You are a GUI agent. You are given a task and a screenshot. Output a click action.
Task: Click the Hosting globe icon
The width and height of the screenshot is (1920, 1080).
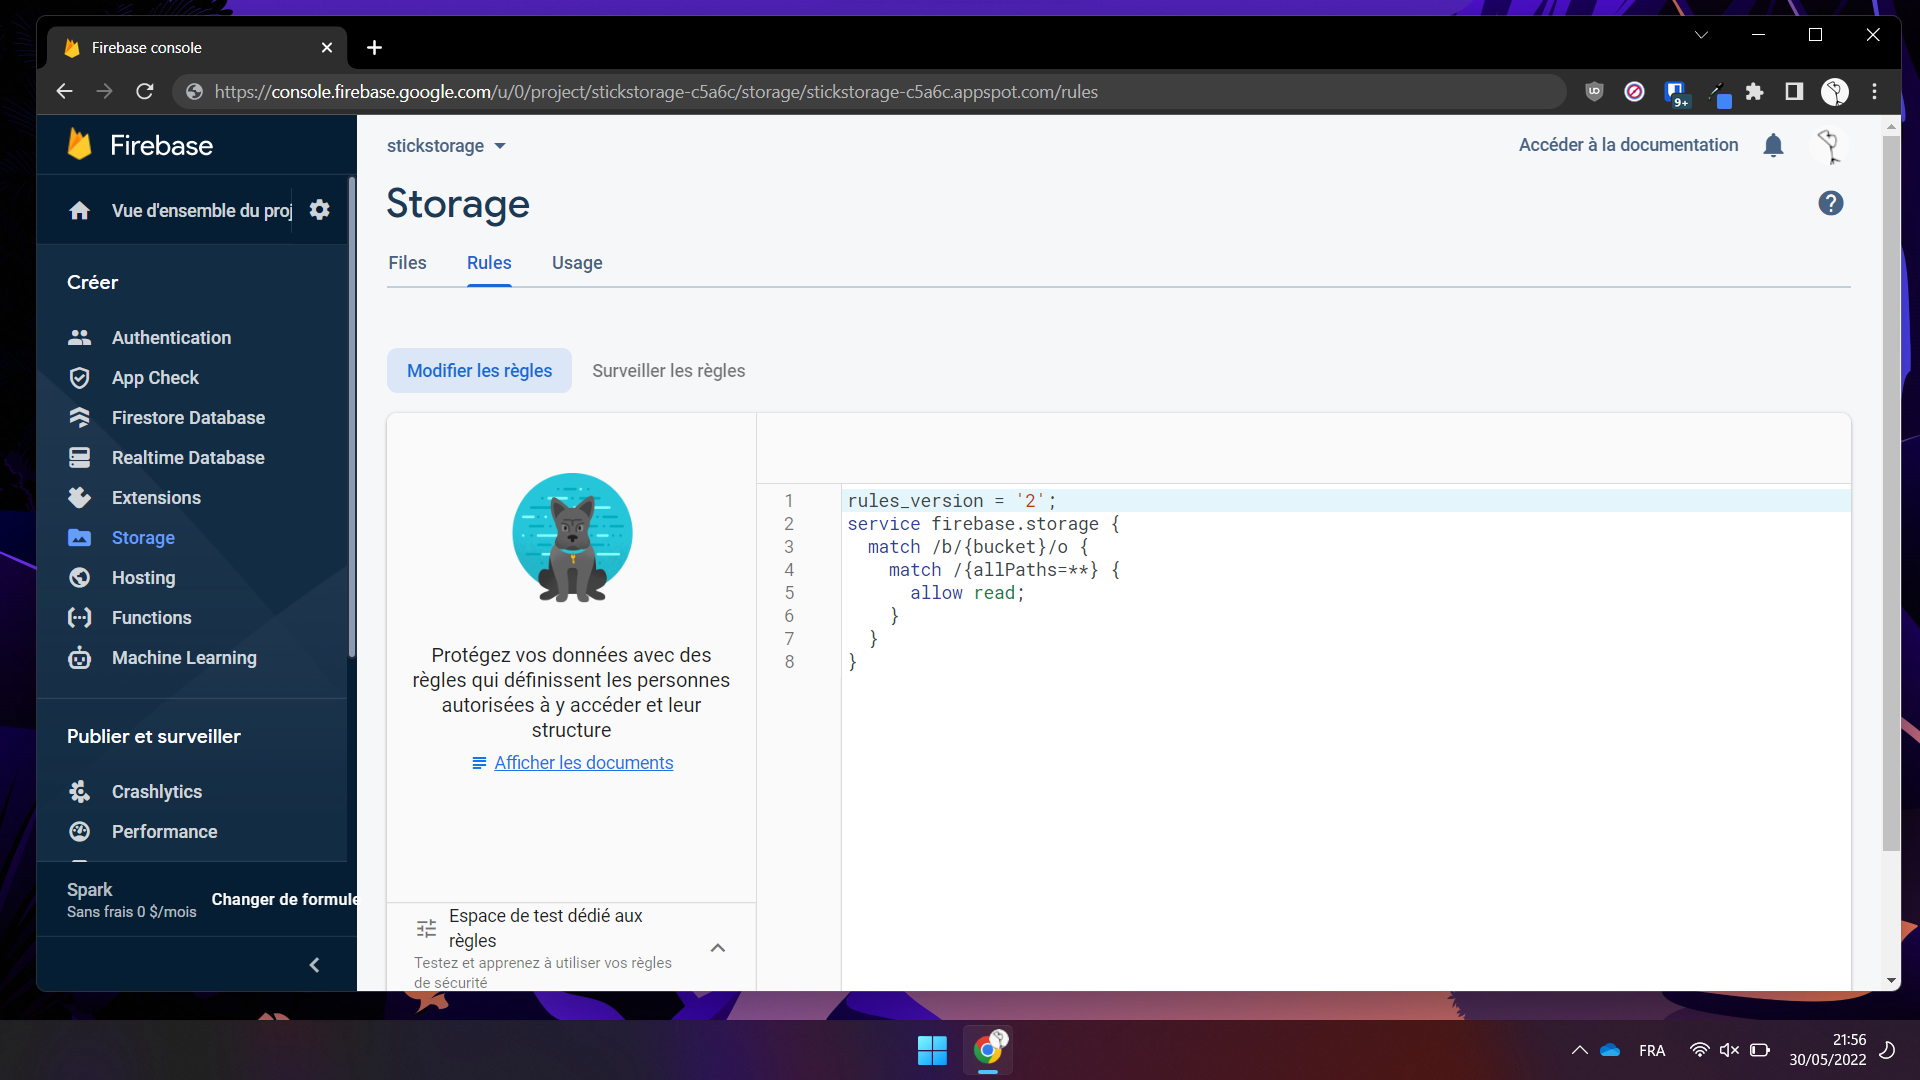click(x=80, y=578)
